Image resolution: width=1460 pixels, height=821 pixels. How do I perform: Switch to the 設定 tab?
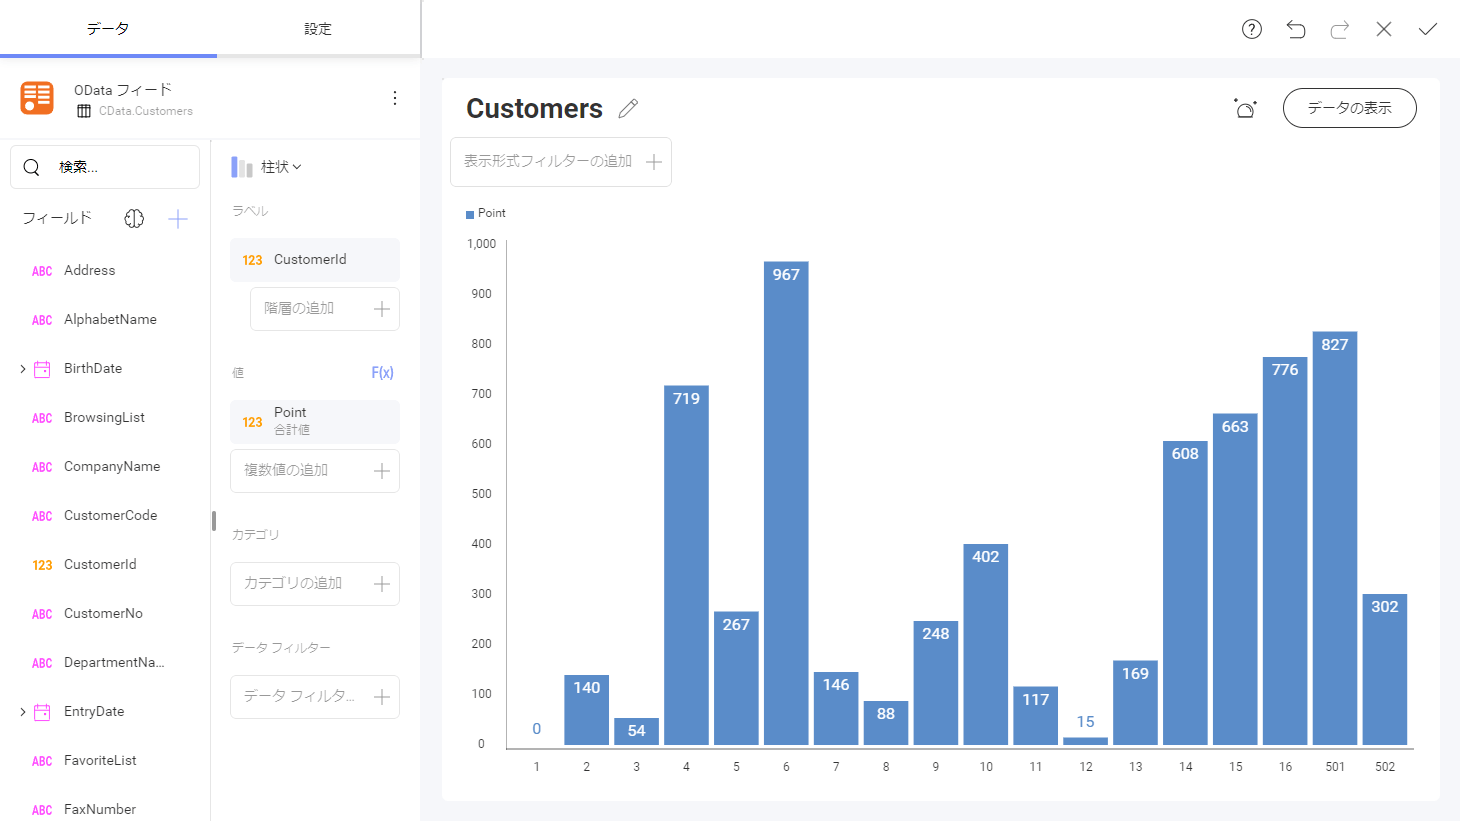click(x=318, y=29)
